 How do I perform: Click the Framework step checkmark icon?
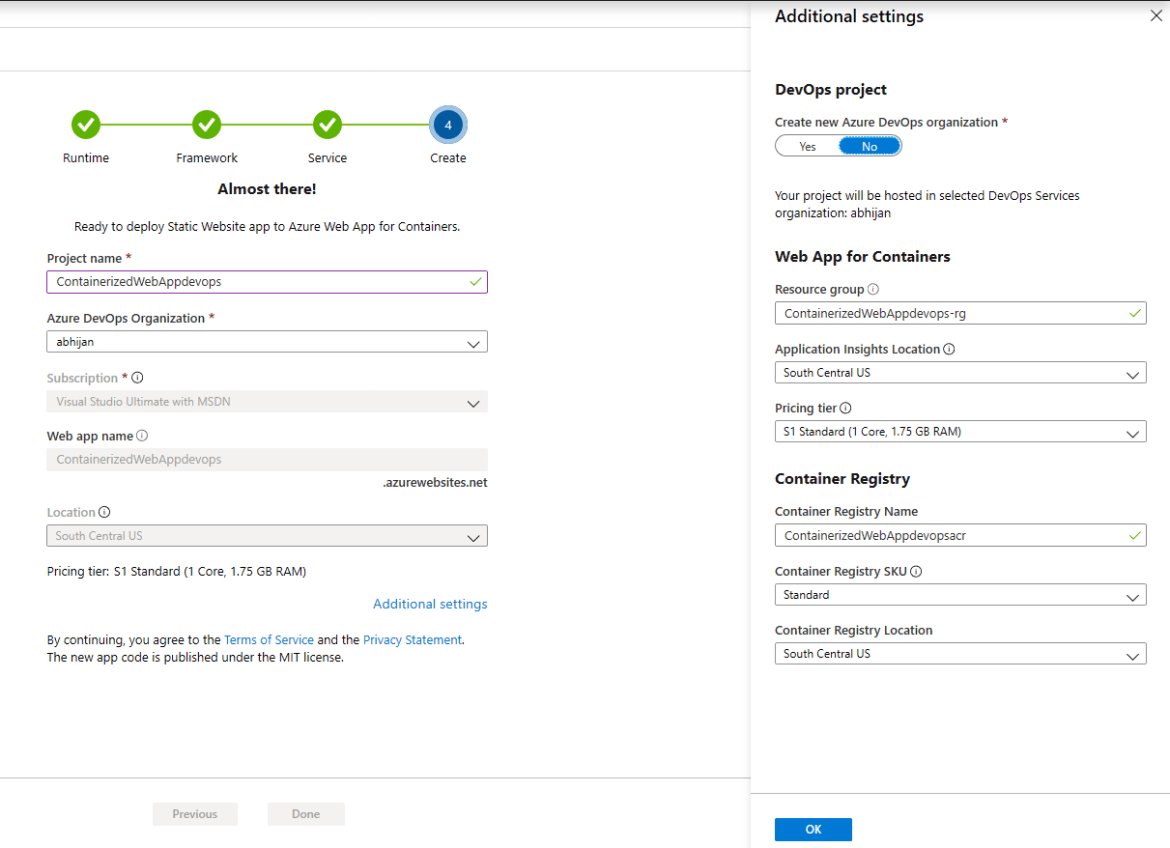(207, 125)
